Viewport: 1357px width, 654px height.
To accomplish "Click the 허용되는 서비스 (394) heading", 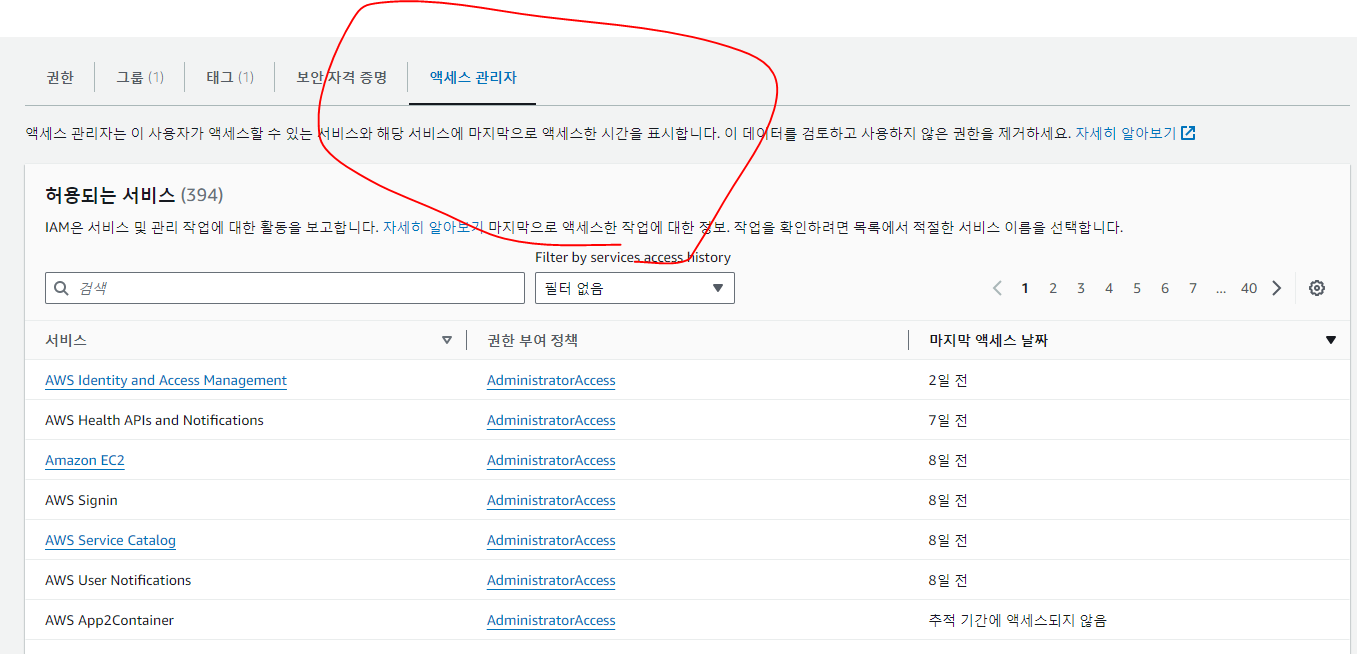I will pos(134,195).
